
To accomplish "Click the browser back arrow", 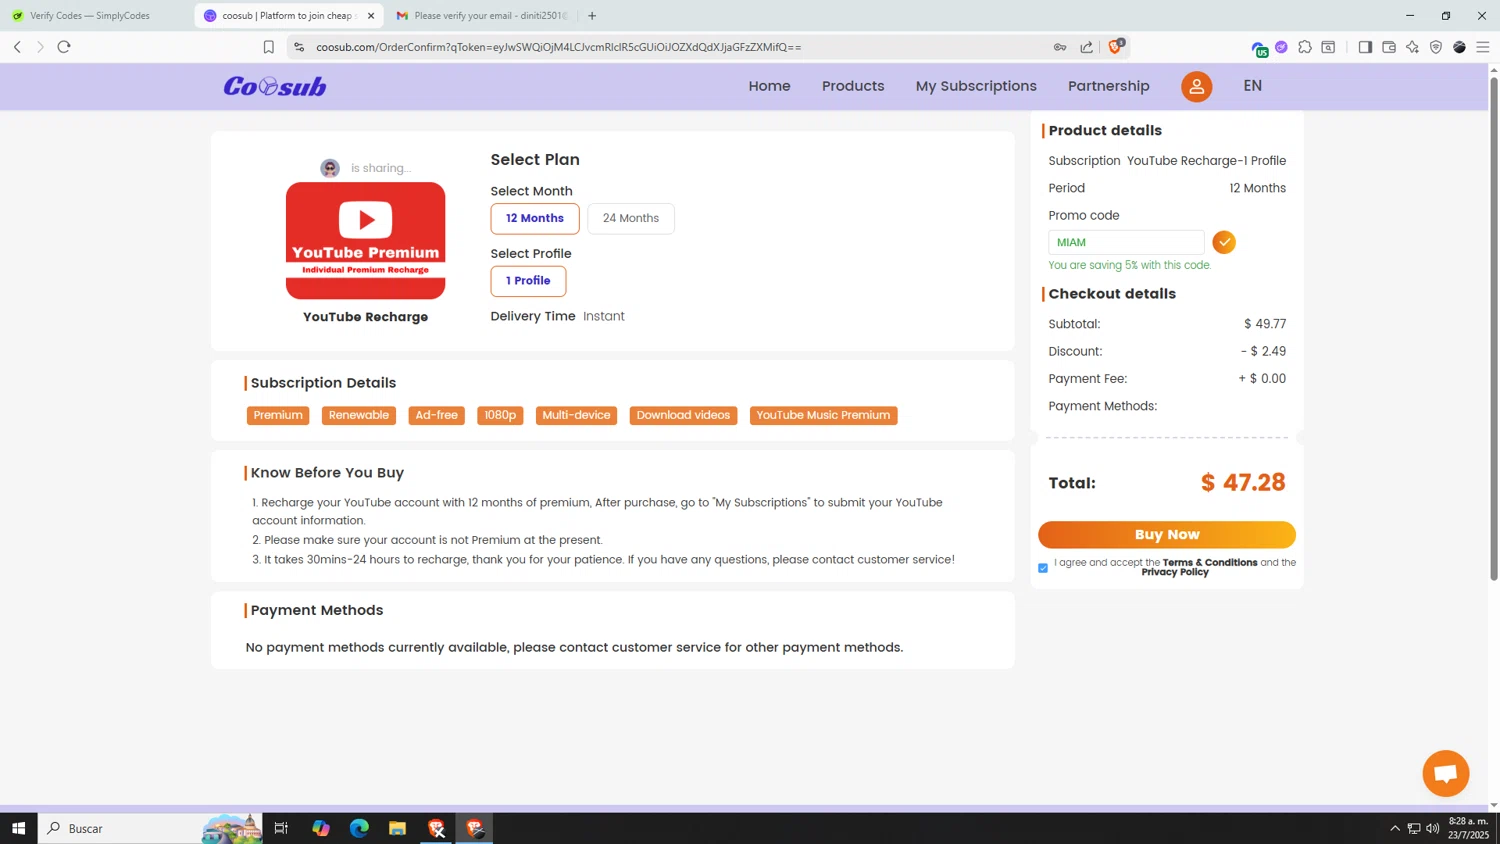I will [17, 47].
